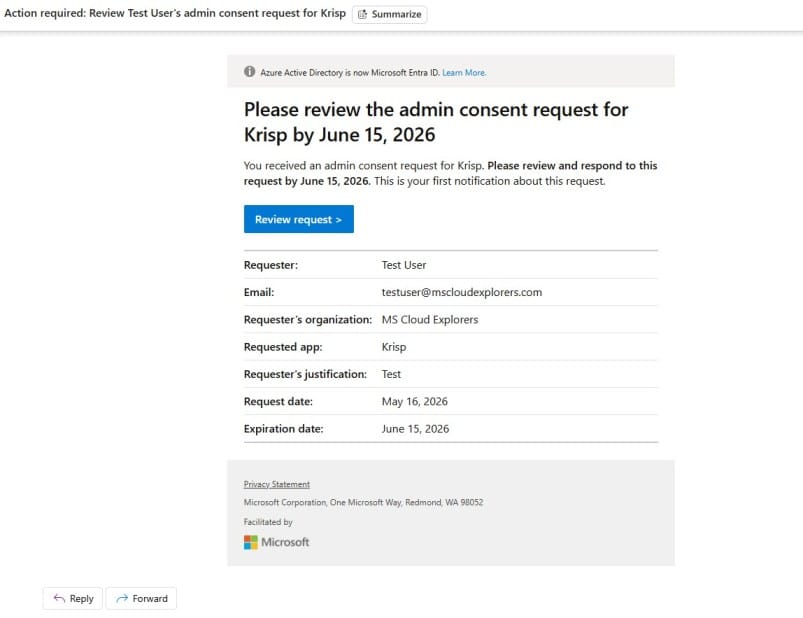Click the 'Azure Active Directory is now Microsoft Entra ID' notice
The width and height of the screenshot is (803, 618).
click(x=350, y=73)
